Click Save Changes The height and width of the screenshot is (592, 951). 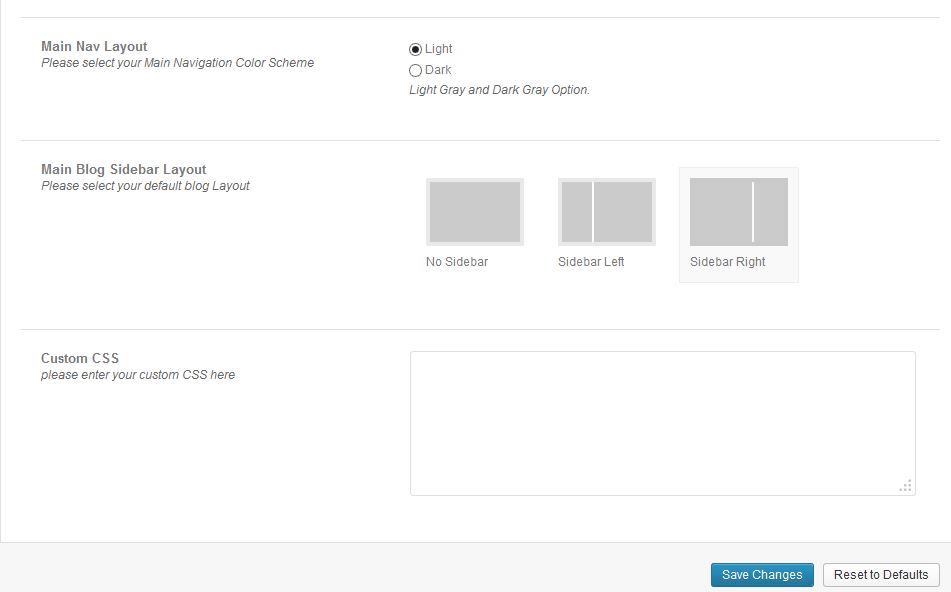point(762,575)
